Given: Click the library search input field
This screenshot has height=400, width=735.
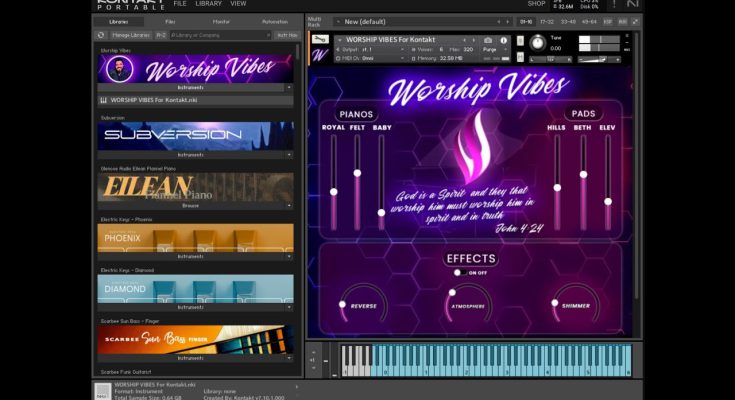Looking at the screenshot, I should pos(220,35).
